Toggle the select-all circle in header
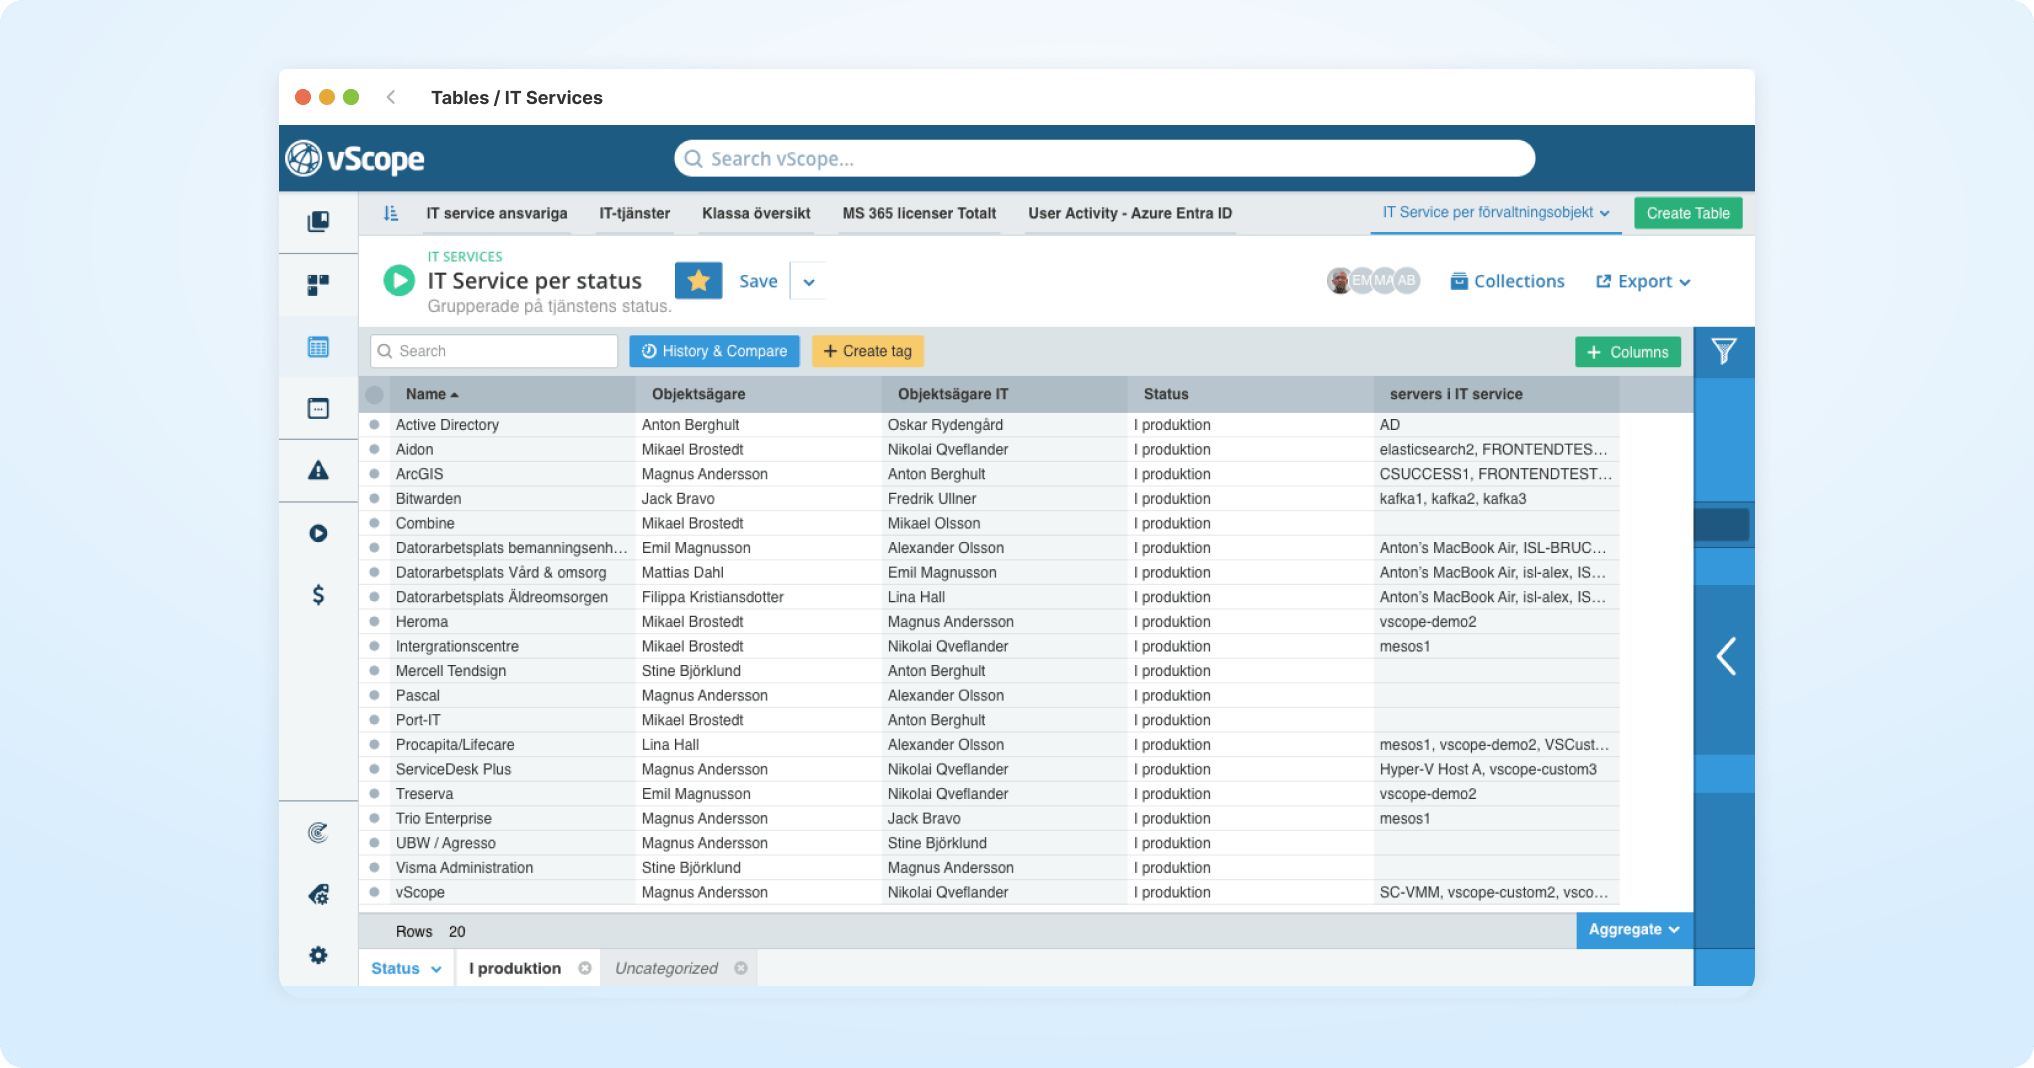The width and height of the screenshot is (2034, 1068). [x=374, y=394]
